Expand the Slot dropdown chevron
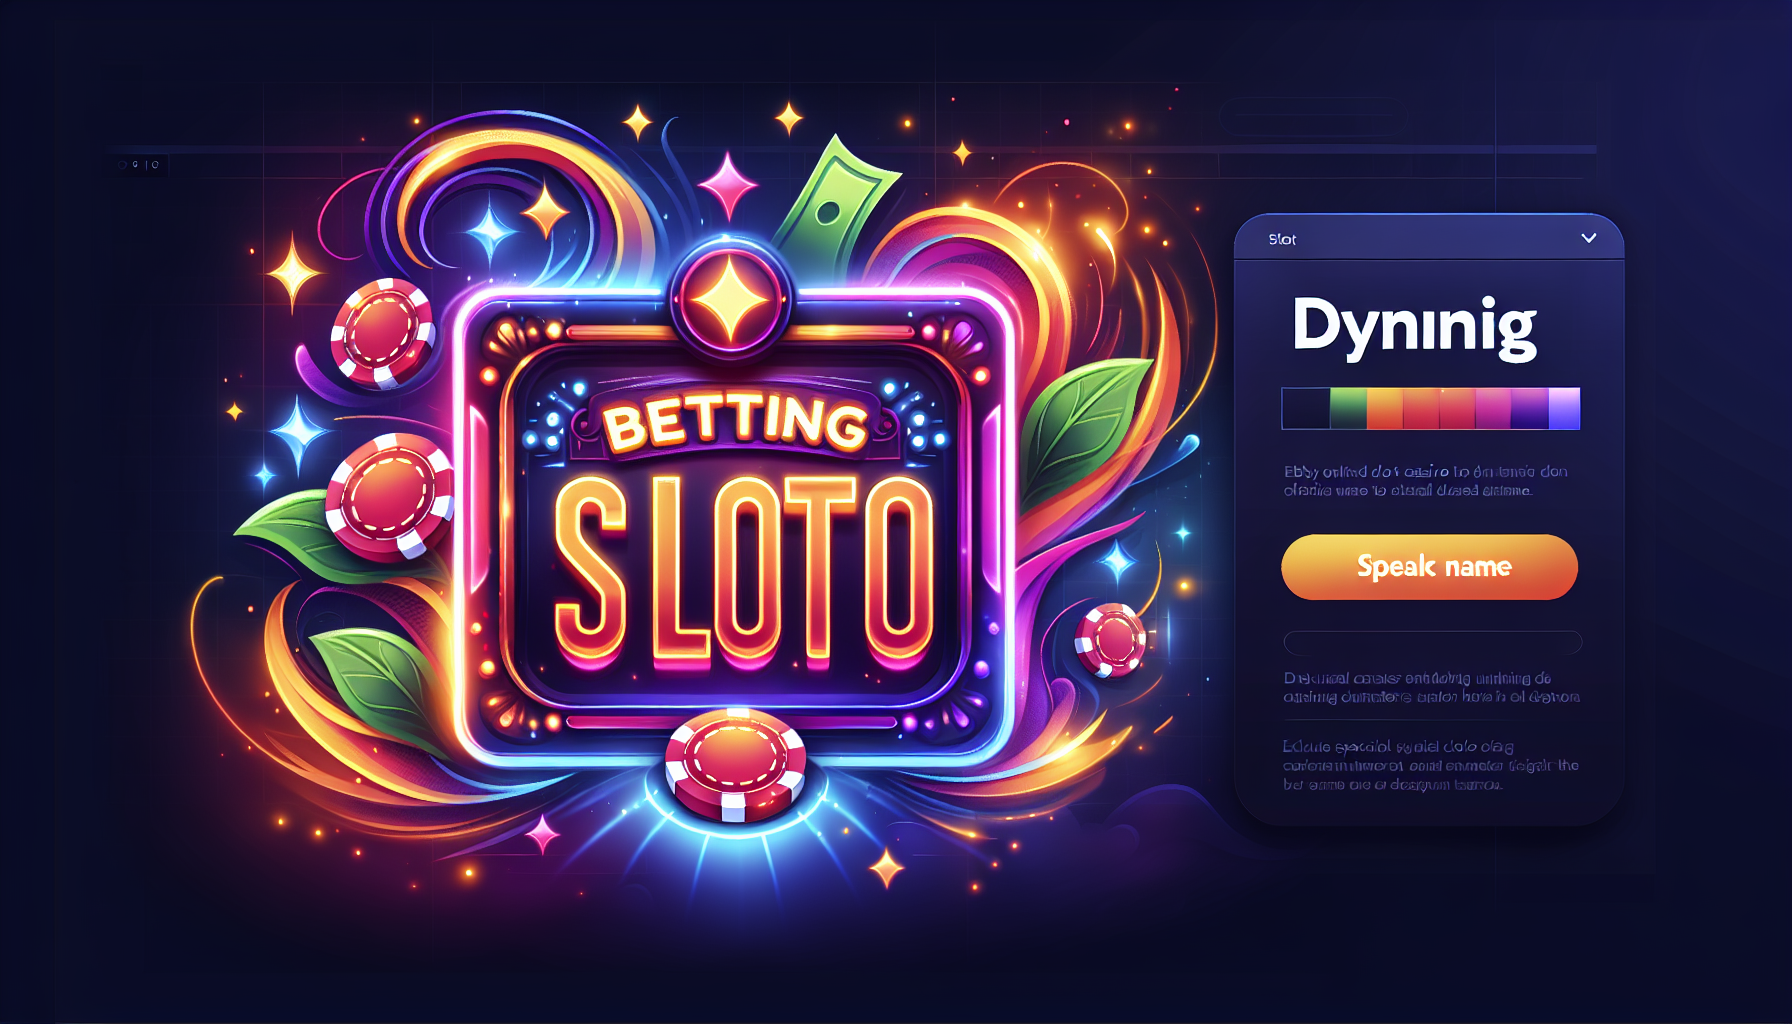This screenshot has width=1792, height=1024. tap(1588, 238)
